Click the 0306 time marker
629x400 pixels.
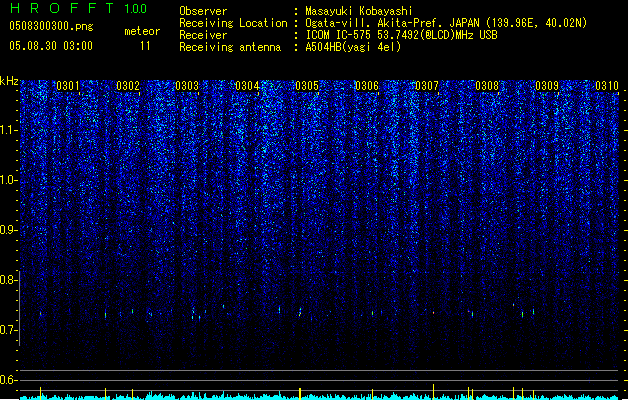coord(367,86)
